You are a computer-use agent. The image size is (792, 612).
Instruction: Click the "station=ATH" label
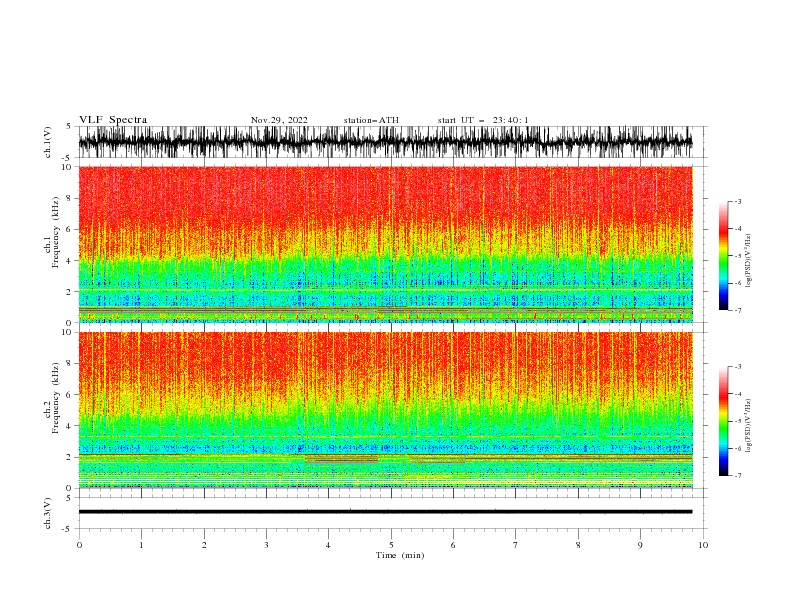click(371, 120)
